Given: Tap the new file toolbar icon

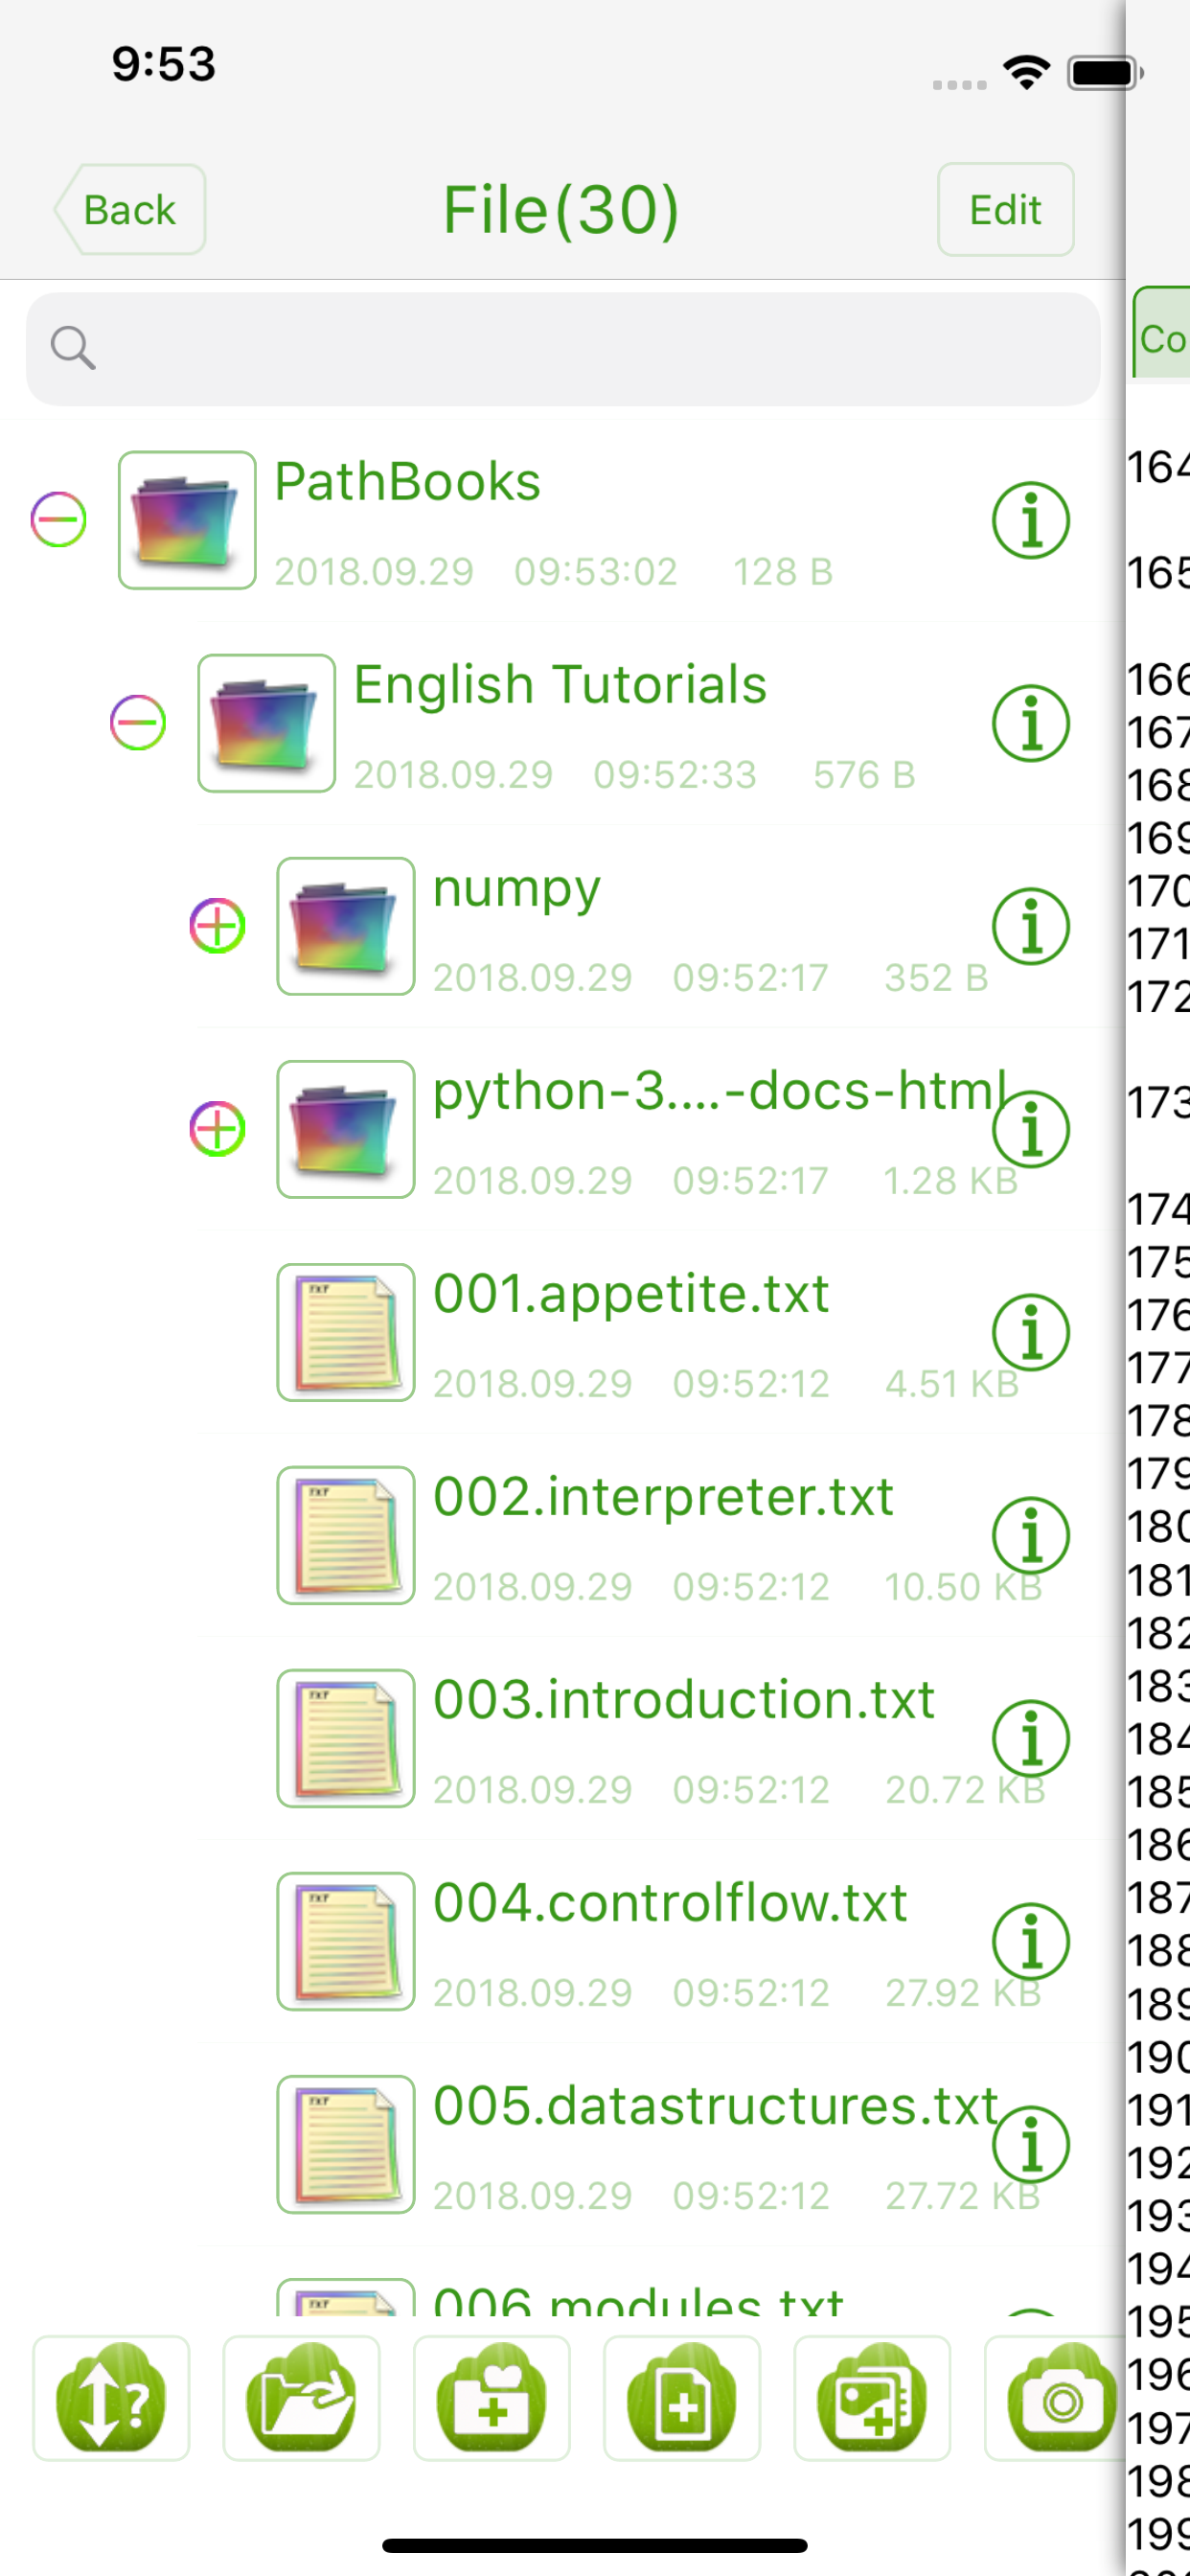Looking at the screenshot, I should pyautogui.click(x=682, y=2398).
